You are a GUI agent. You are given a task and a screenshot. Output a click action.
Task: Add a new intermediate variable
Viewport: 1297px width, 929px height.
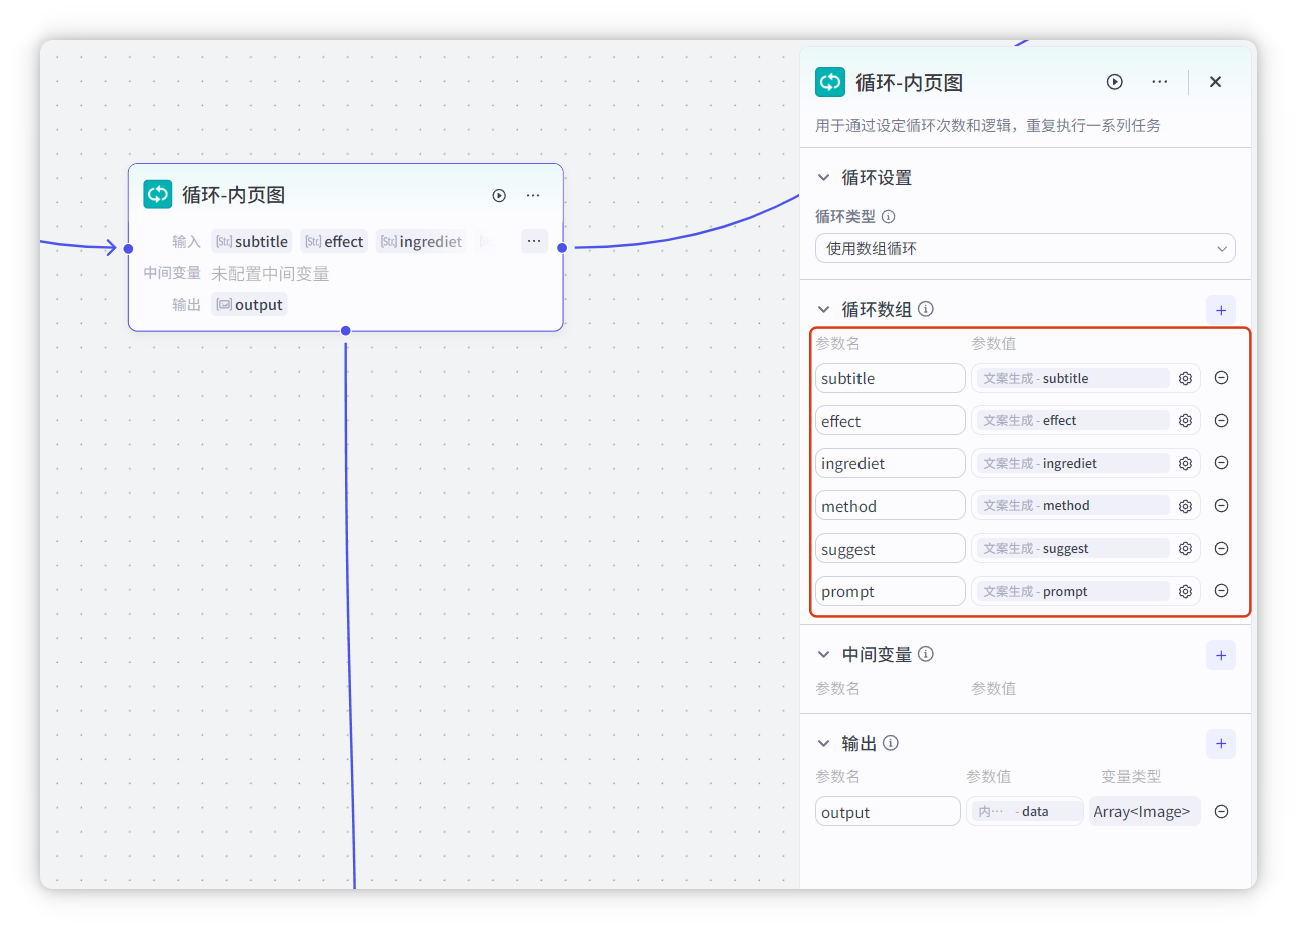click(1220, 655)
